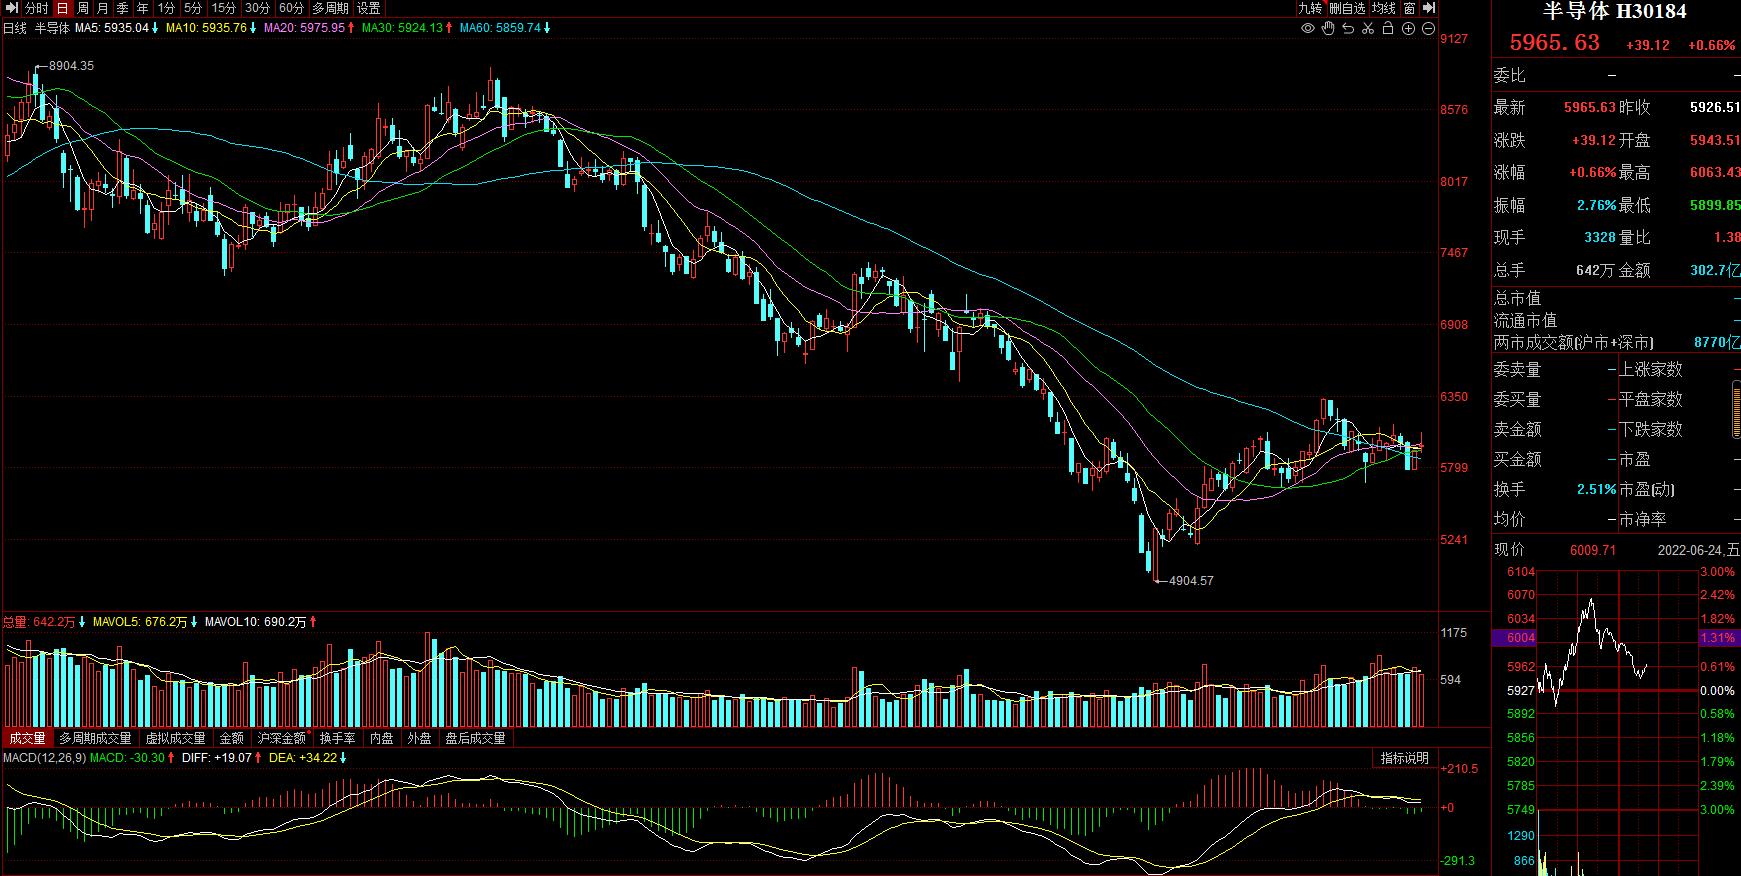
Task: Select the 盘后成交量 tab
Action: pos(475,738)
